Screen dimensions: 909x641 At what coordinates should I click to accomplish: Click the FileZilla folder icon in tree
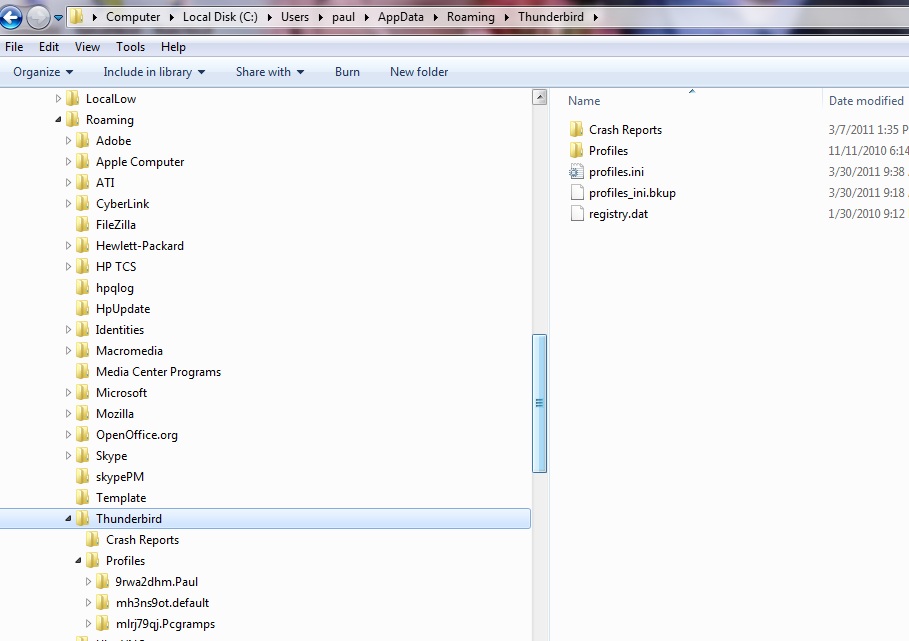click(82, 225)
